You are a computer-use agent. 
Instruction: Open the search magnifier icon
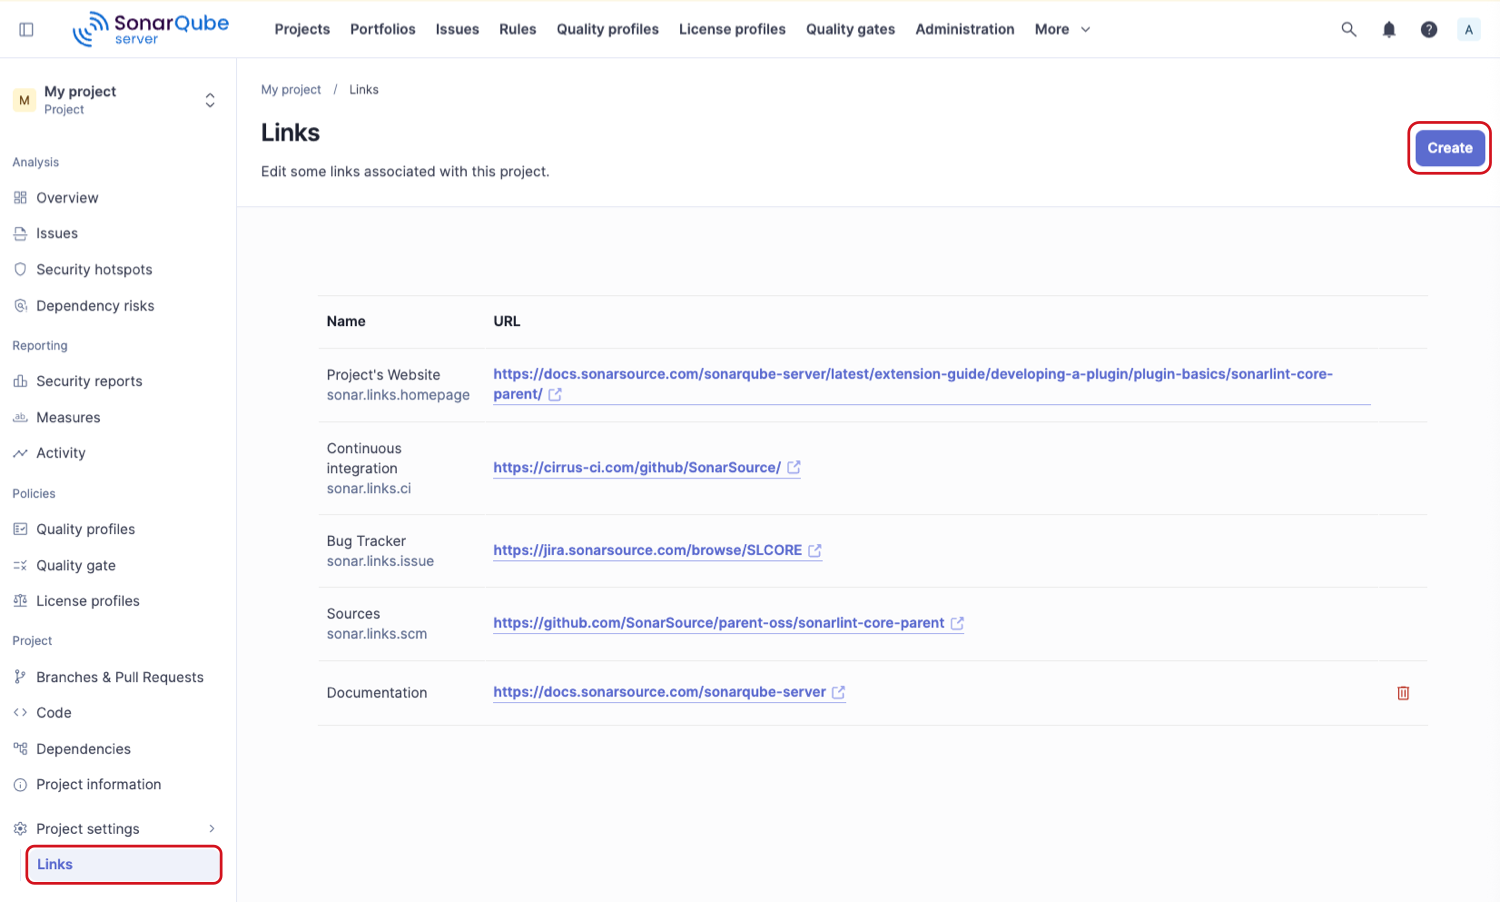pyautogui.click(x=1349, y=29)
